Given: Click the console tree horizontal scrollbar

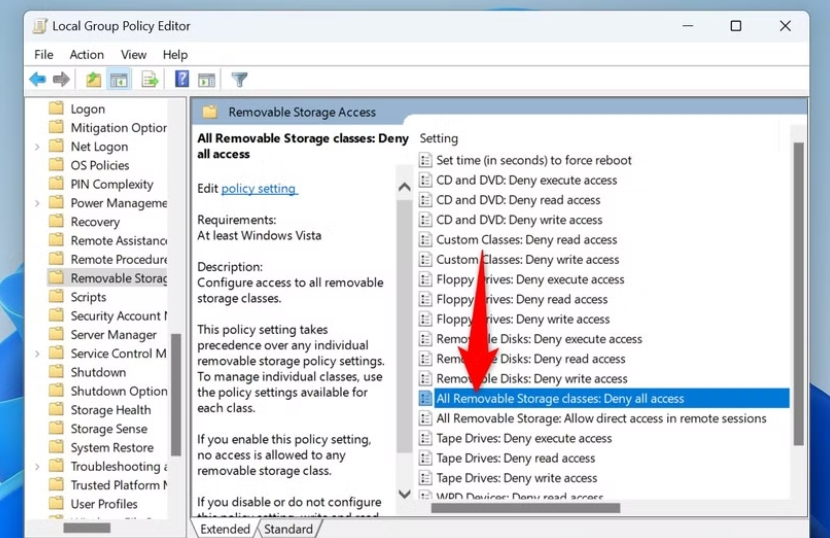Looking at the screenshot, I should click(87, 528).
